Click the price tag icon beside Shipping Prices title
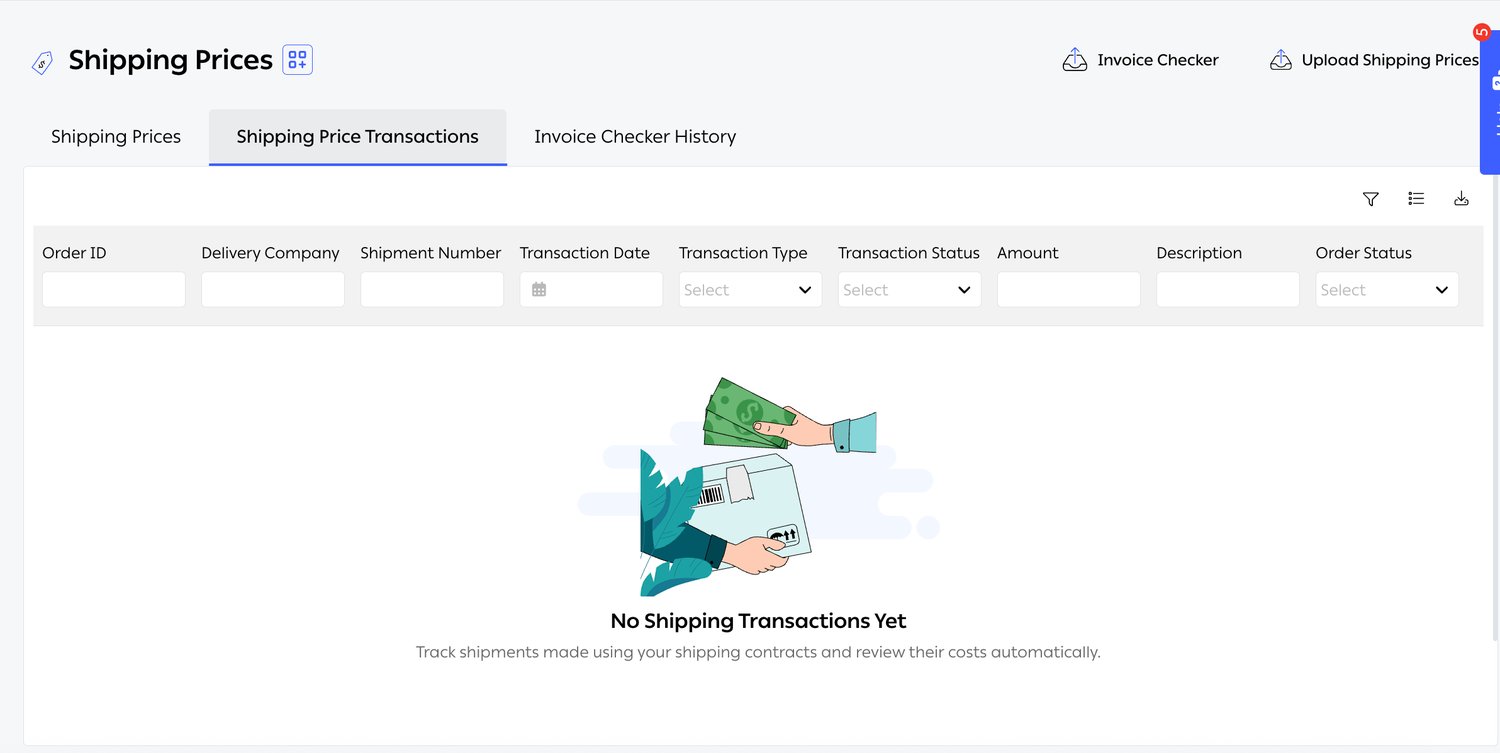The image size is (1500, 753). (42, 63)
